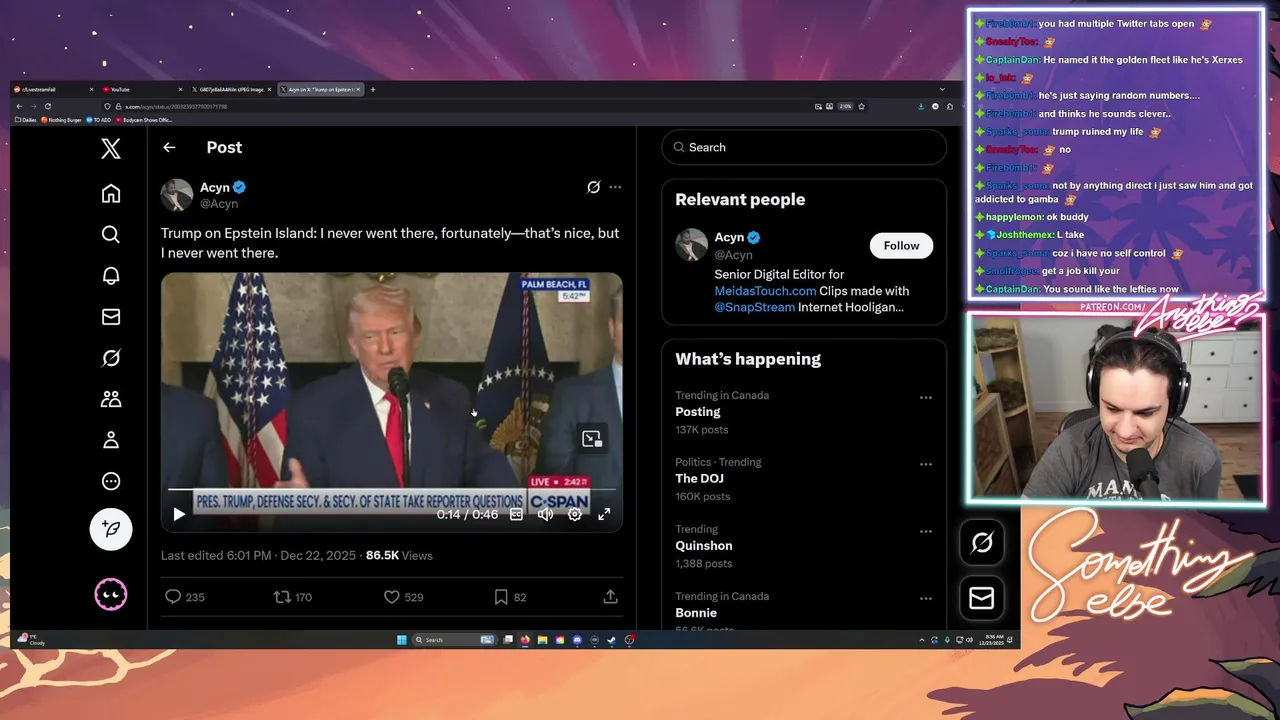Open post's three-dot more menu

(615, 187)
